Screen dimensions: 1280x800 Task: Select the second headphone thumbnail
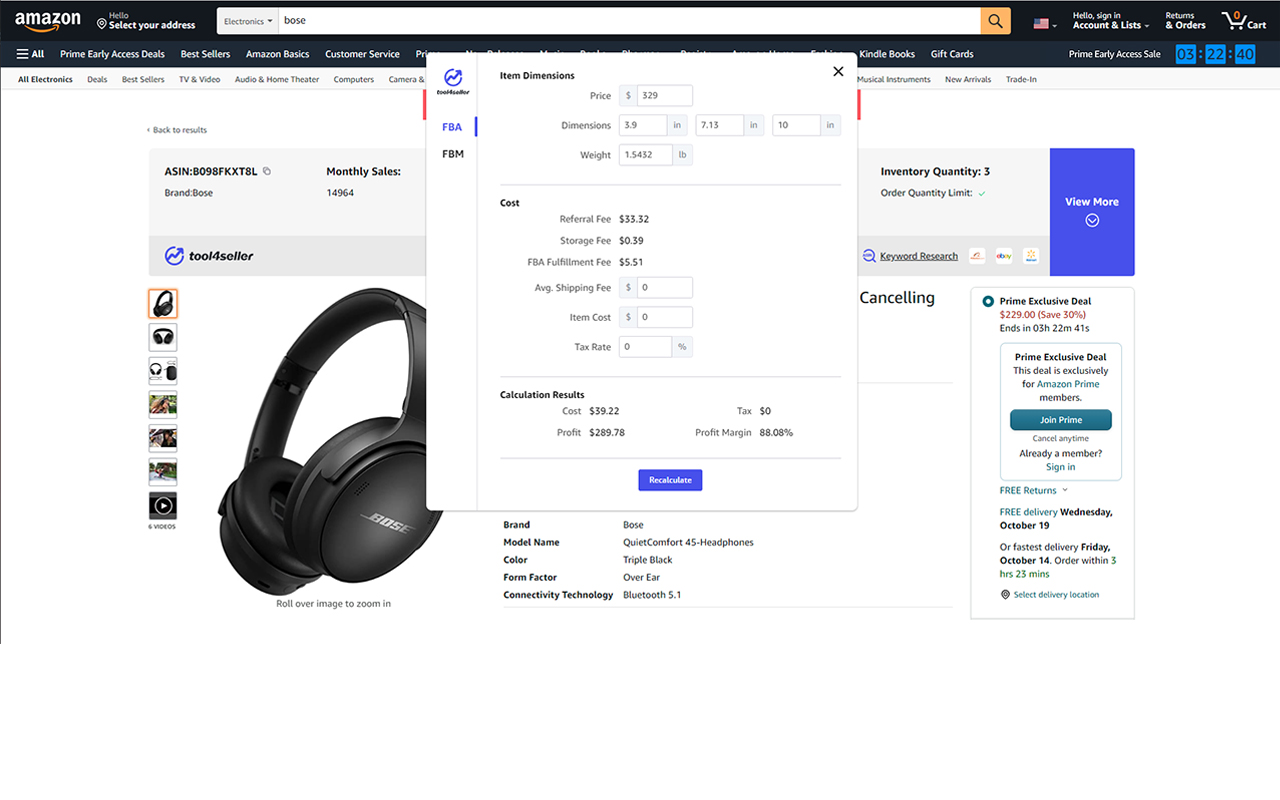pos(163,337)
